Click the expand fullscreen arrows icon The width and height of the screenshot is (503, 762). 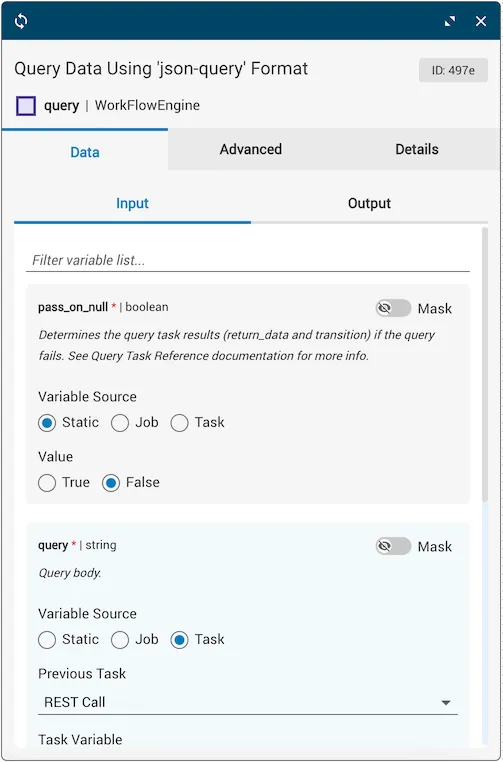click(x=450, y=21)
